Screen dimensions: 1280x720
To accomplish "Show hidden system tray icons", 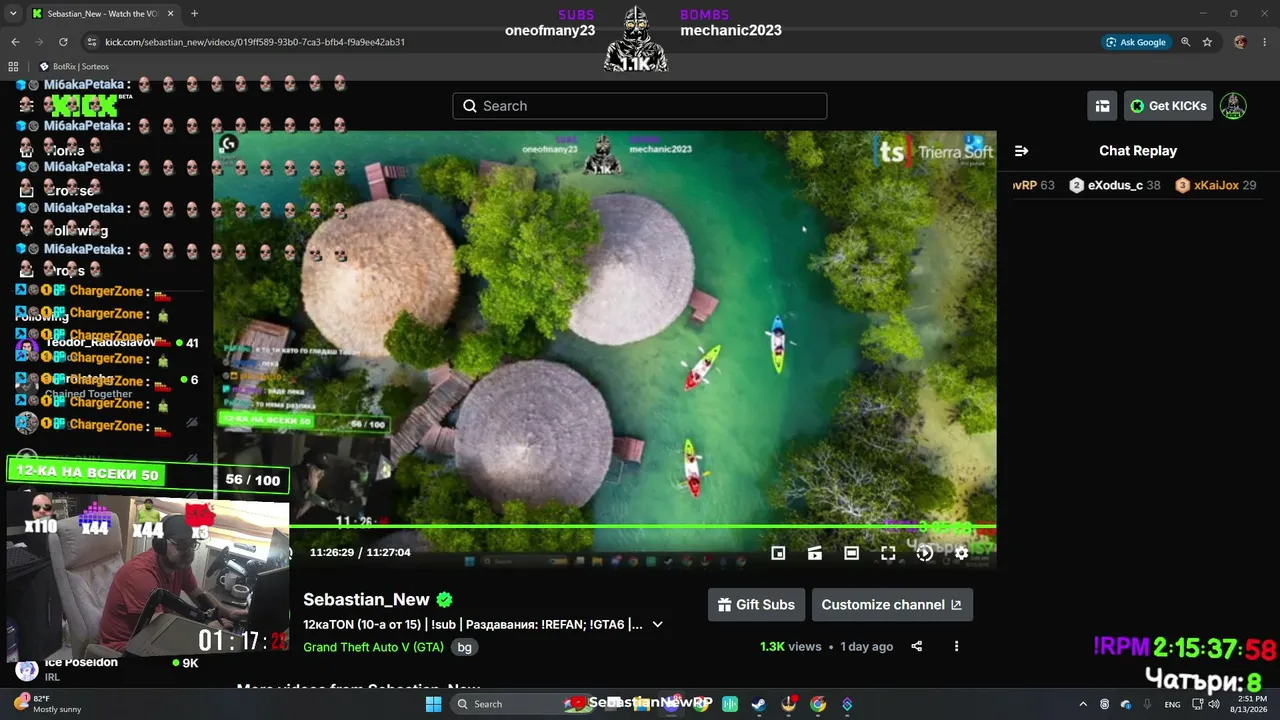I will pos(1083,704).
